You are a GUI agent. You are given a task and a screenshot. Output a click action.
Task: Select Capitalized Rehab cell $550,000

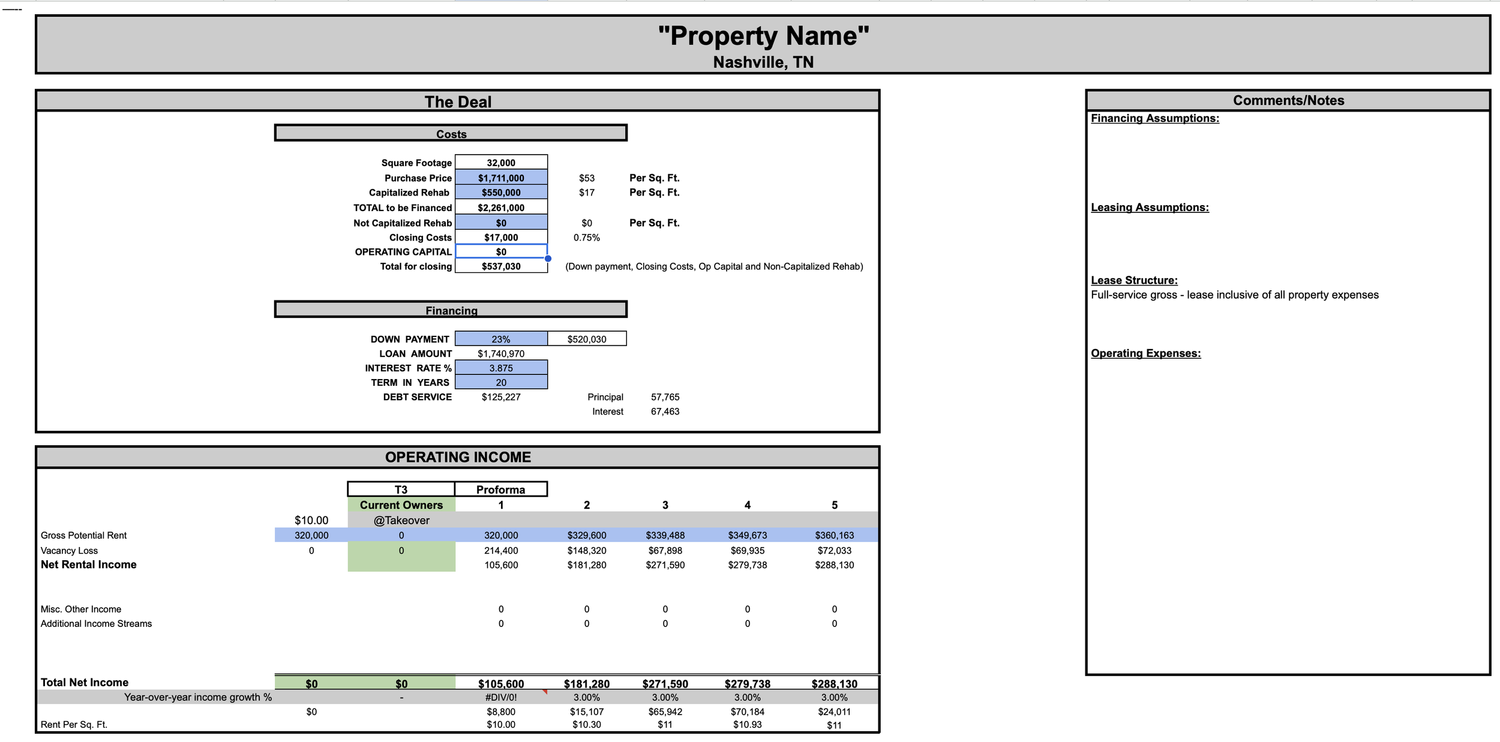[501, 193]
